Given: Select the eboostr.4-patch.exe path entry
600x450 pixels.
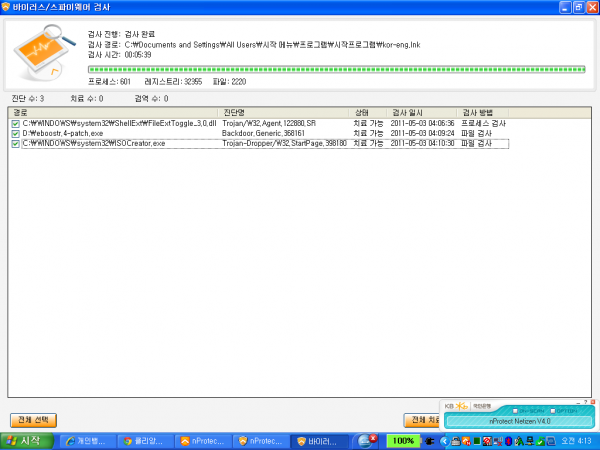Looking at the screenshot, I should point(63,134).
